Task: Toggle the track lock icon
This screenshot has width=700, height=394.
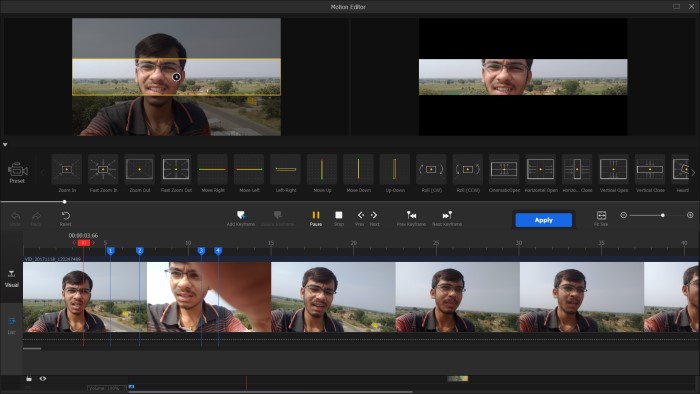Action: pos(29,378)
